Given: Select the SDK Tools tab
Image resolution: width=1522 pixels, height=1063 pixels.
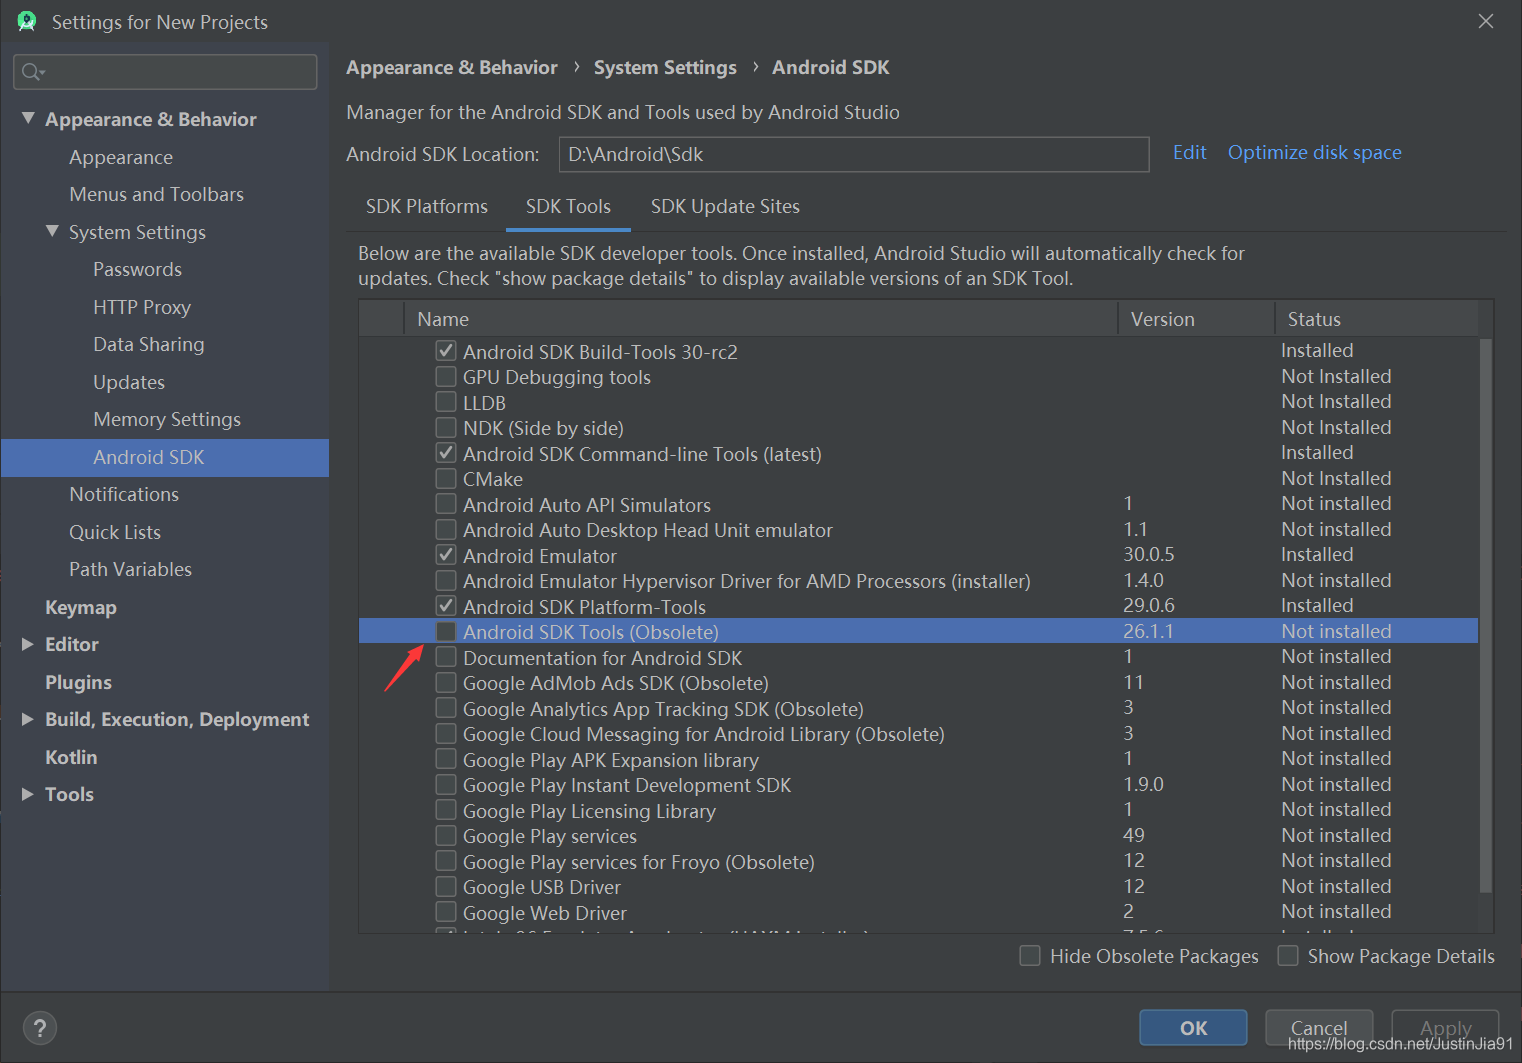Looking at the screenshot, I should [568, 206].
